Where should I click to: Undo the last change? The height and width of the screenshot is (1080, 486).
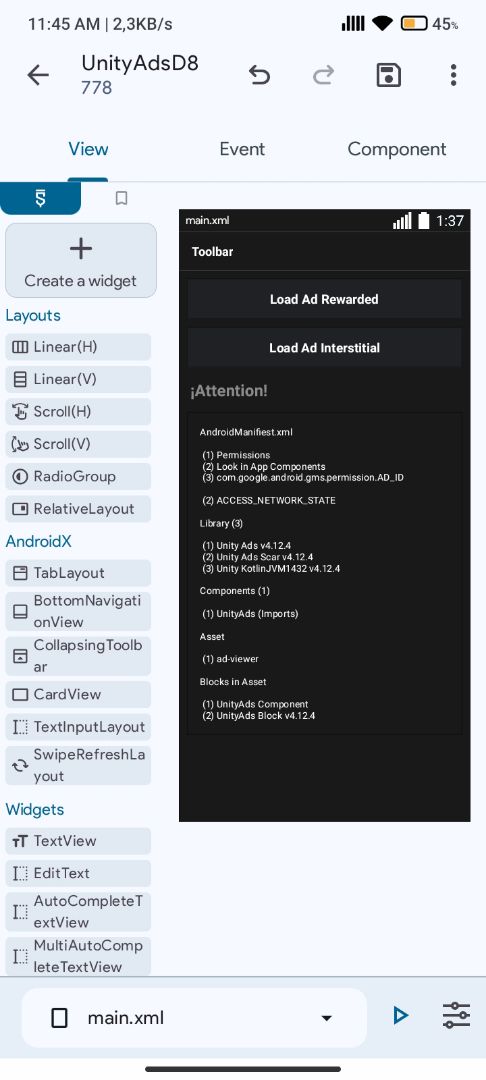coord(260,74)
